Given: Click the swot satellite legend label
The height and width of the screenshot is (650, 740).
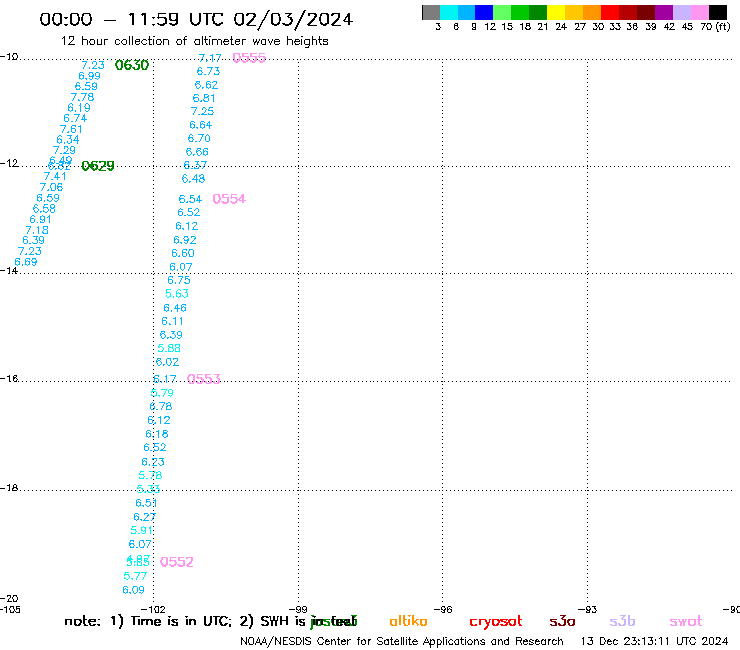Looking at the screenshot, I should coord(685,621).
